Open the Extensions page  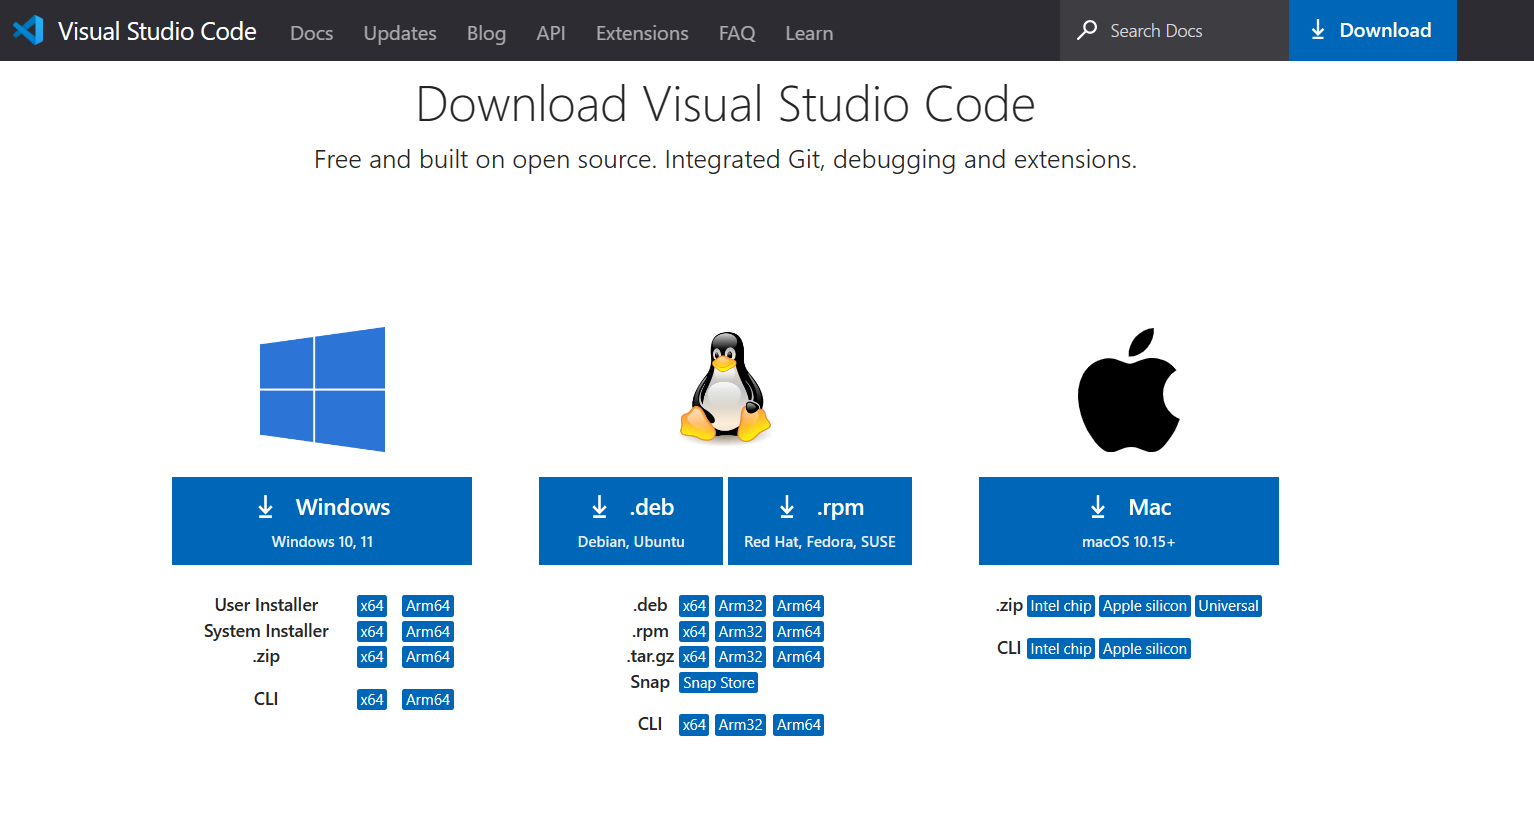pyautogui.click(x=642, y=33)
